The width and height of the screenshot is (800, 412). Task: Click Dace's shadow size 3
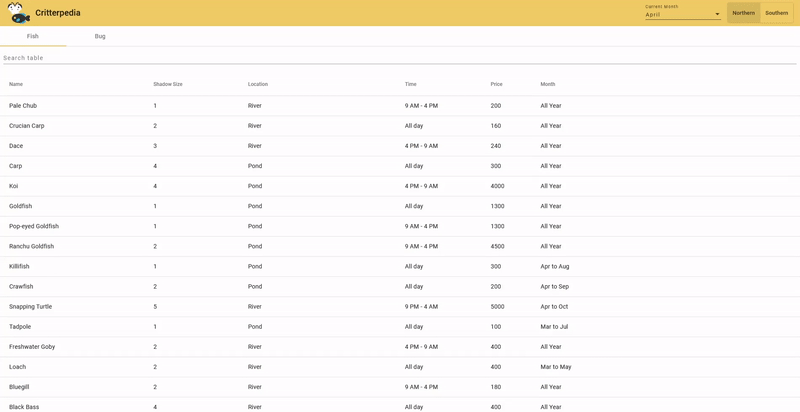click(x=155, y=146)
